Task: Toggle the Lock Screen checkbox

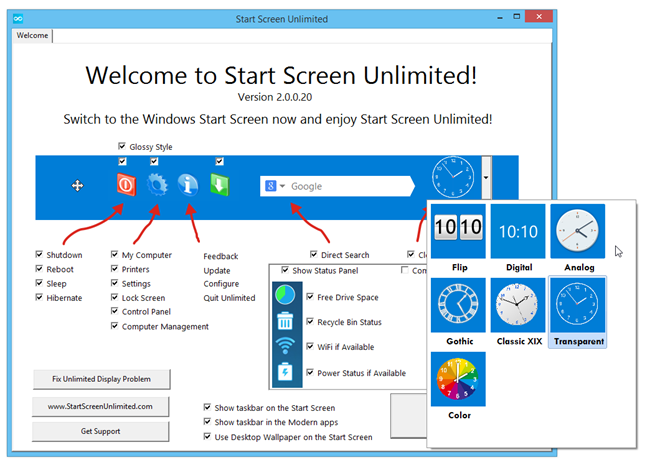Action: pos(114,297)
